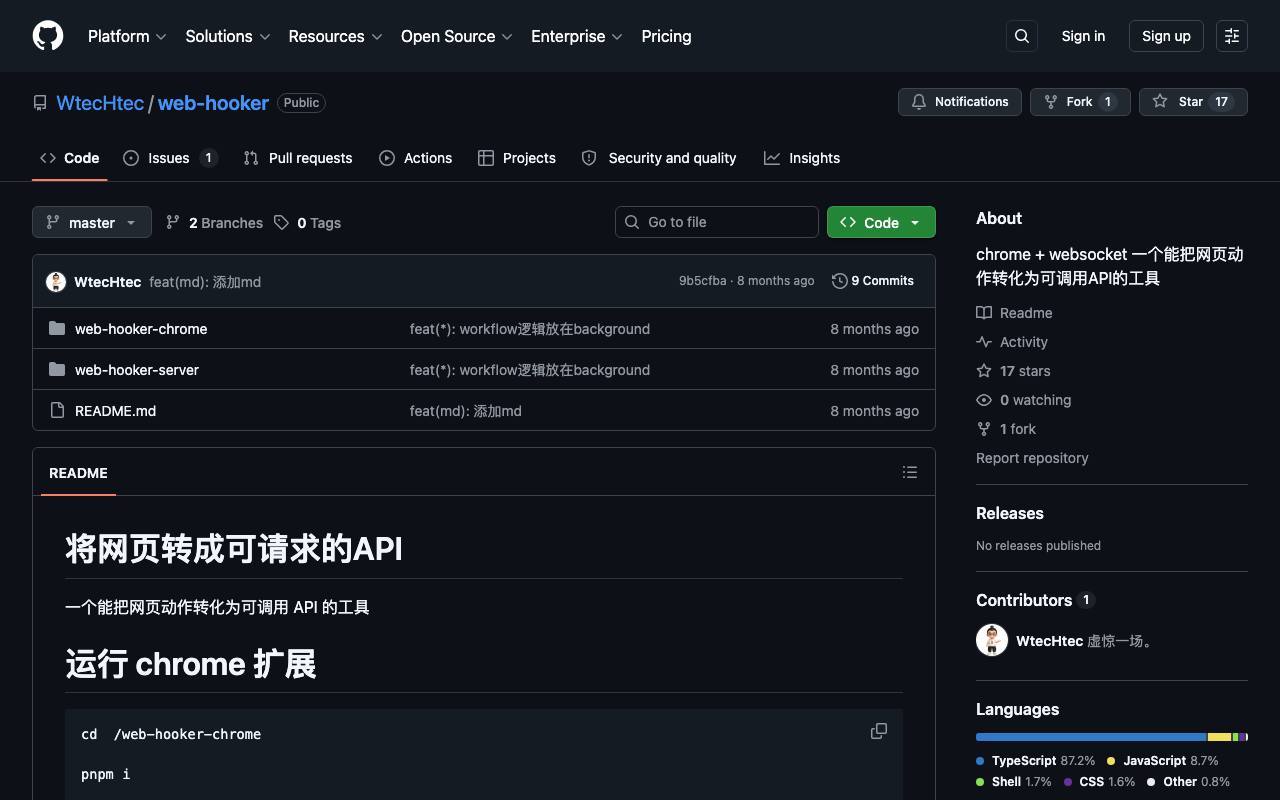View the 1 fork link
1280x800 pixels.
(1006, 429)
